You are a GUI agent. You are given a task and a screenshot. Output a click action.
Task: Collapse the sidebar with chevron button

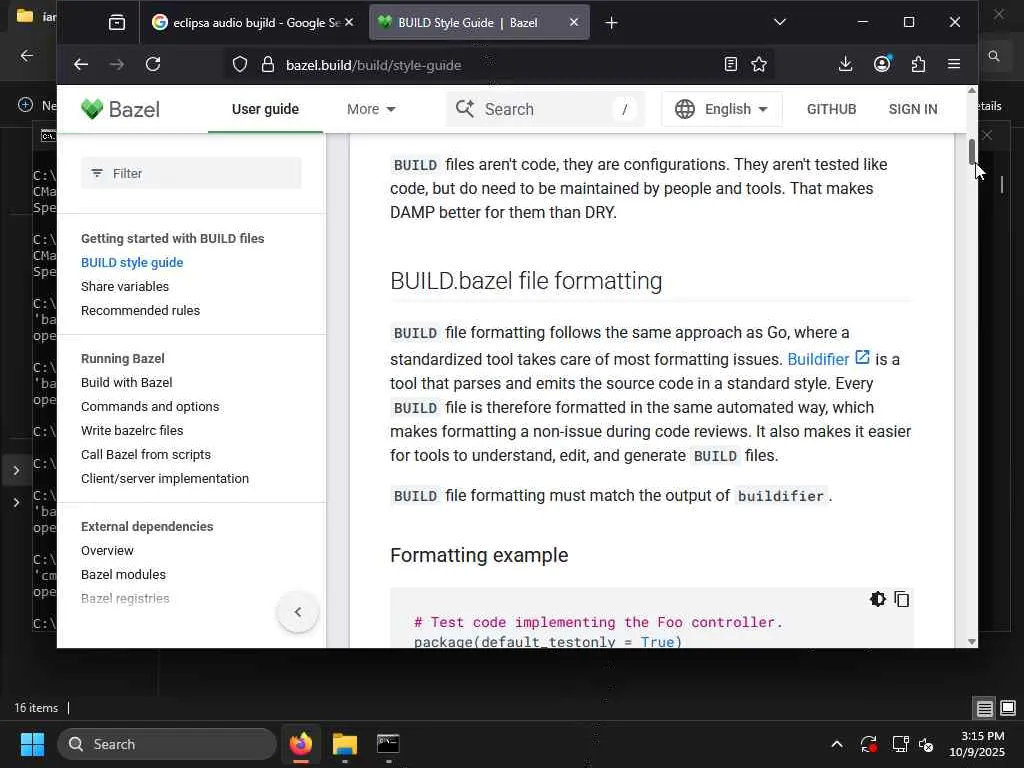[x=298, y=613]
